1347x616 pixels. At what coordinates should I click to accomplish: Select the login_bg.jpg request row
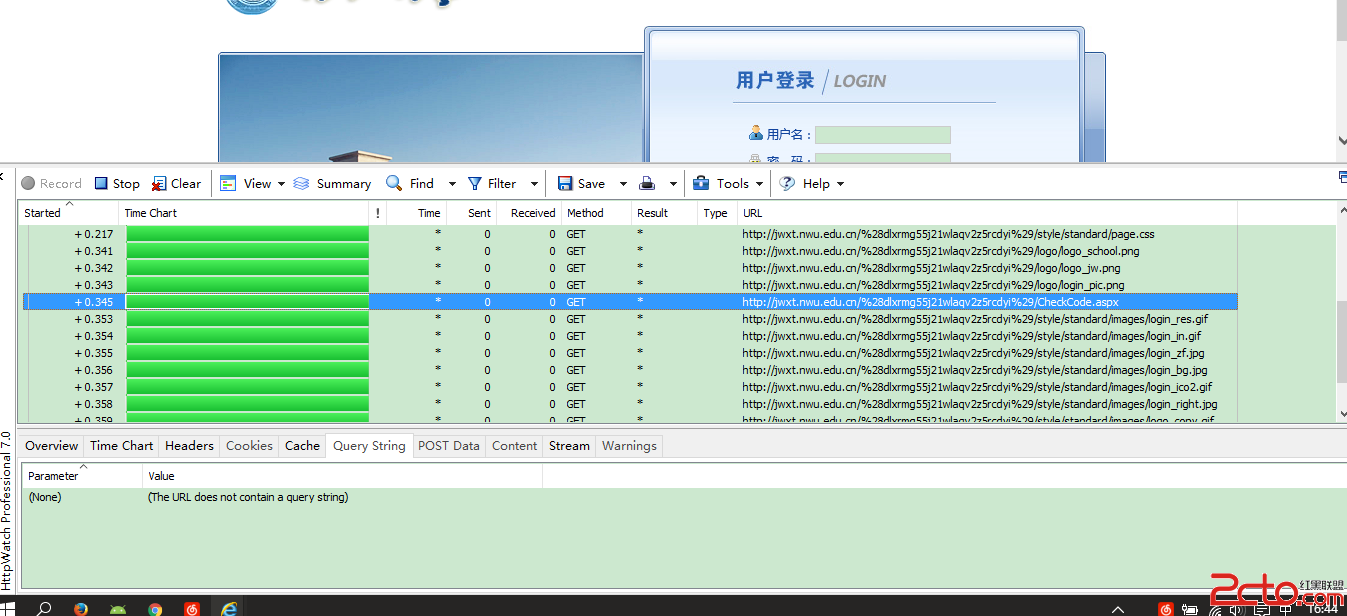tap(630, 370)
